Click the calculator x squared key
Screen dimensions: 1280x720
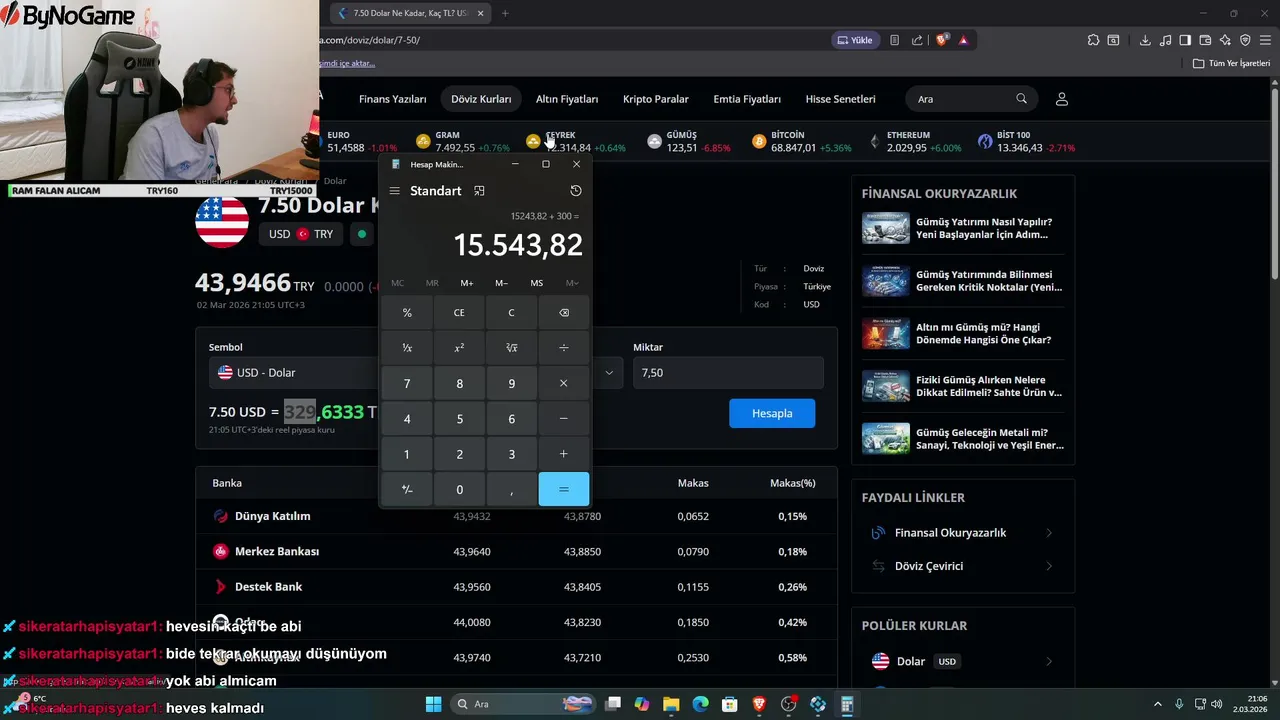(x=459, y=348)
